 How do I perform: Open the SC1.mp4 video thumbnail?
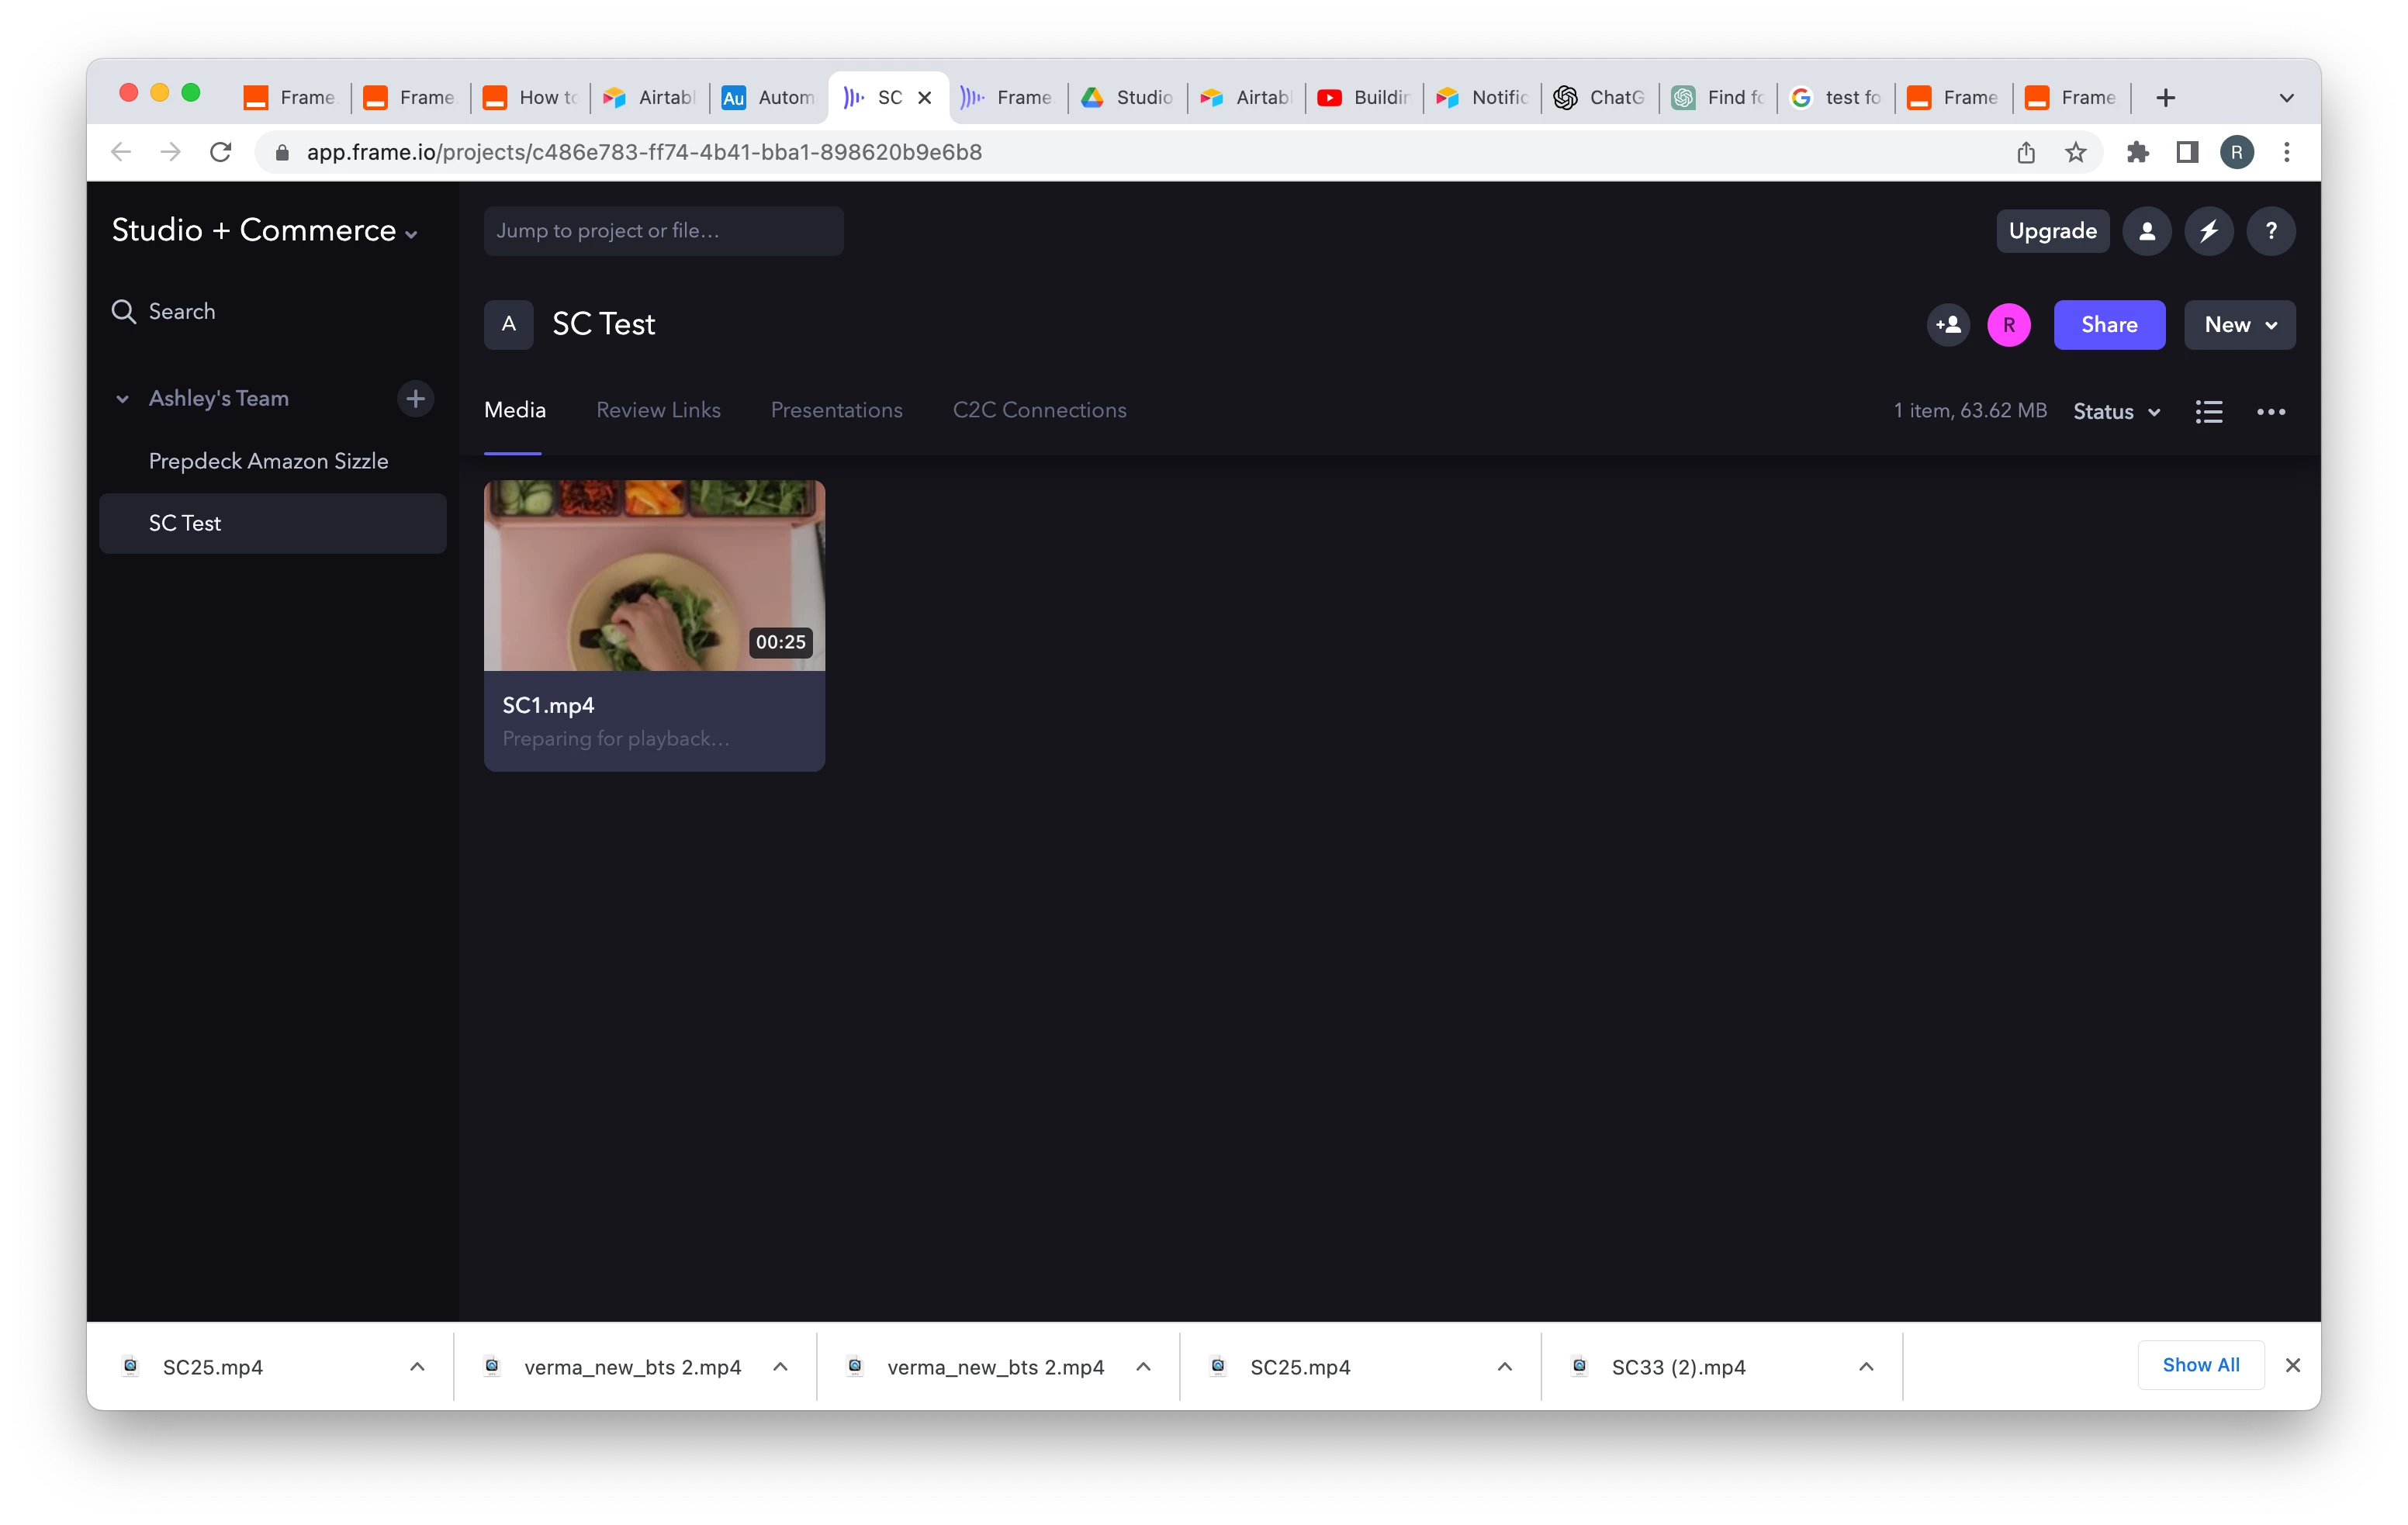[654, 575]
